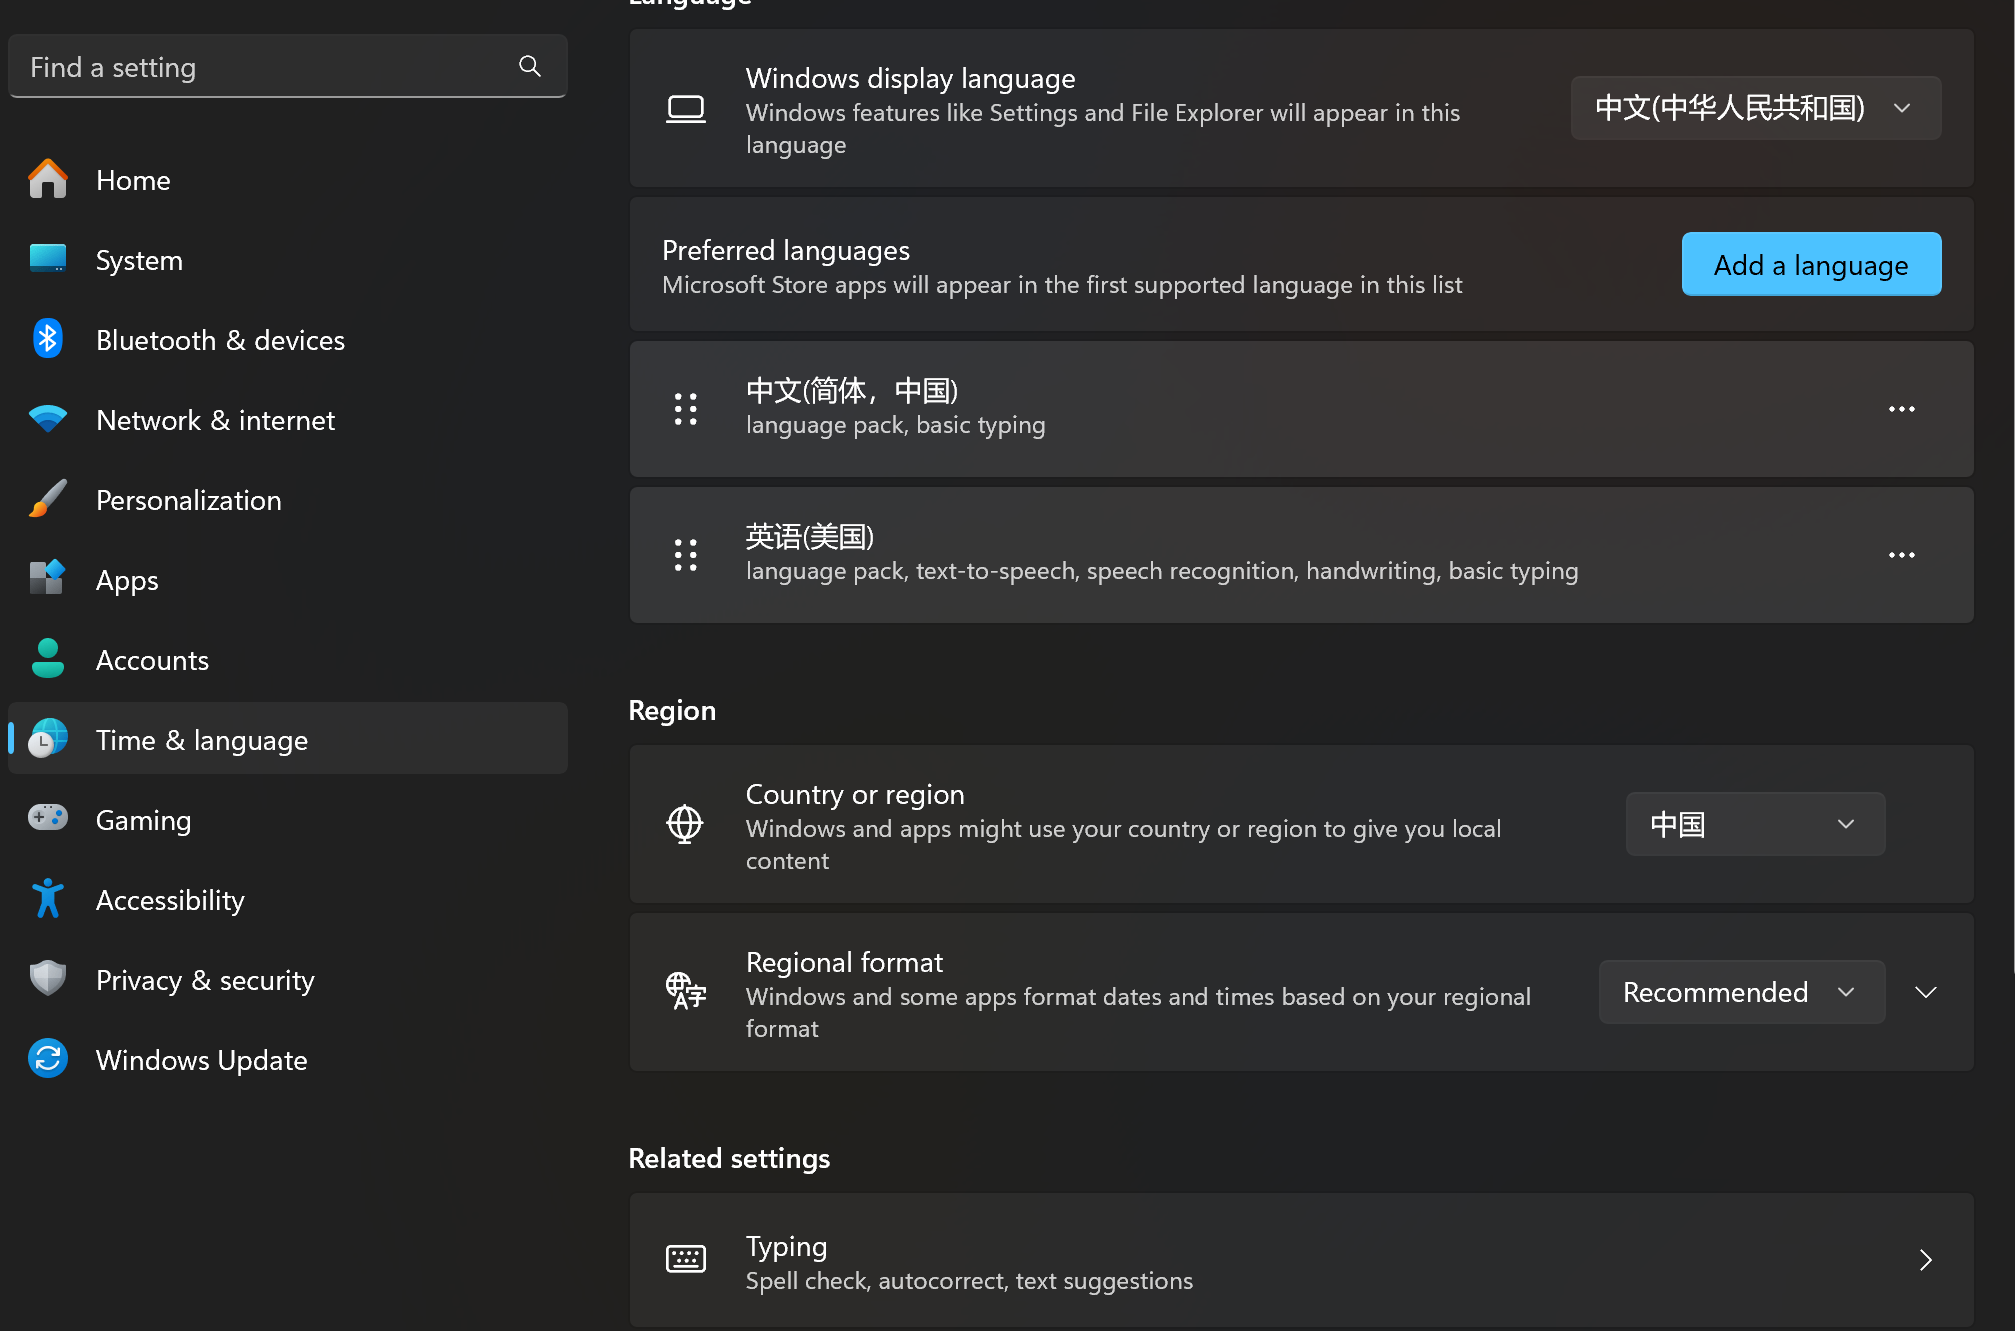Image resolution: width=2015 pixels, height=1331 pixels.
Task: Click the Personalization paintbrush icon
Action: click(x=47, y=499)
